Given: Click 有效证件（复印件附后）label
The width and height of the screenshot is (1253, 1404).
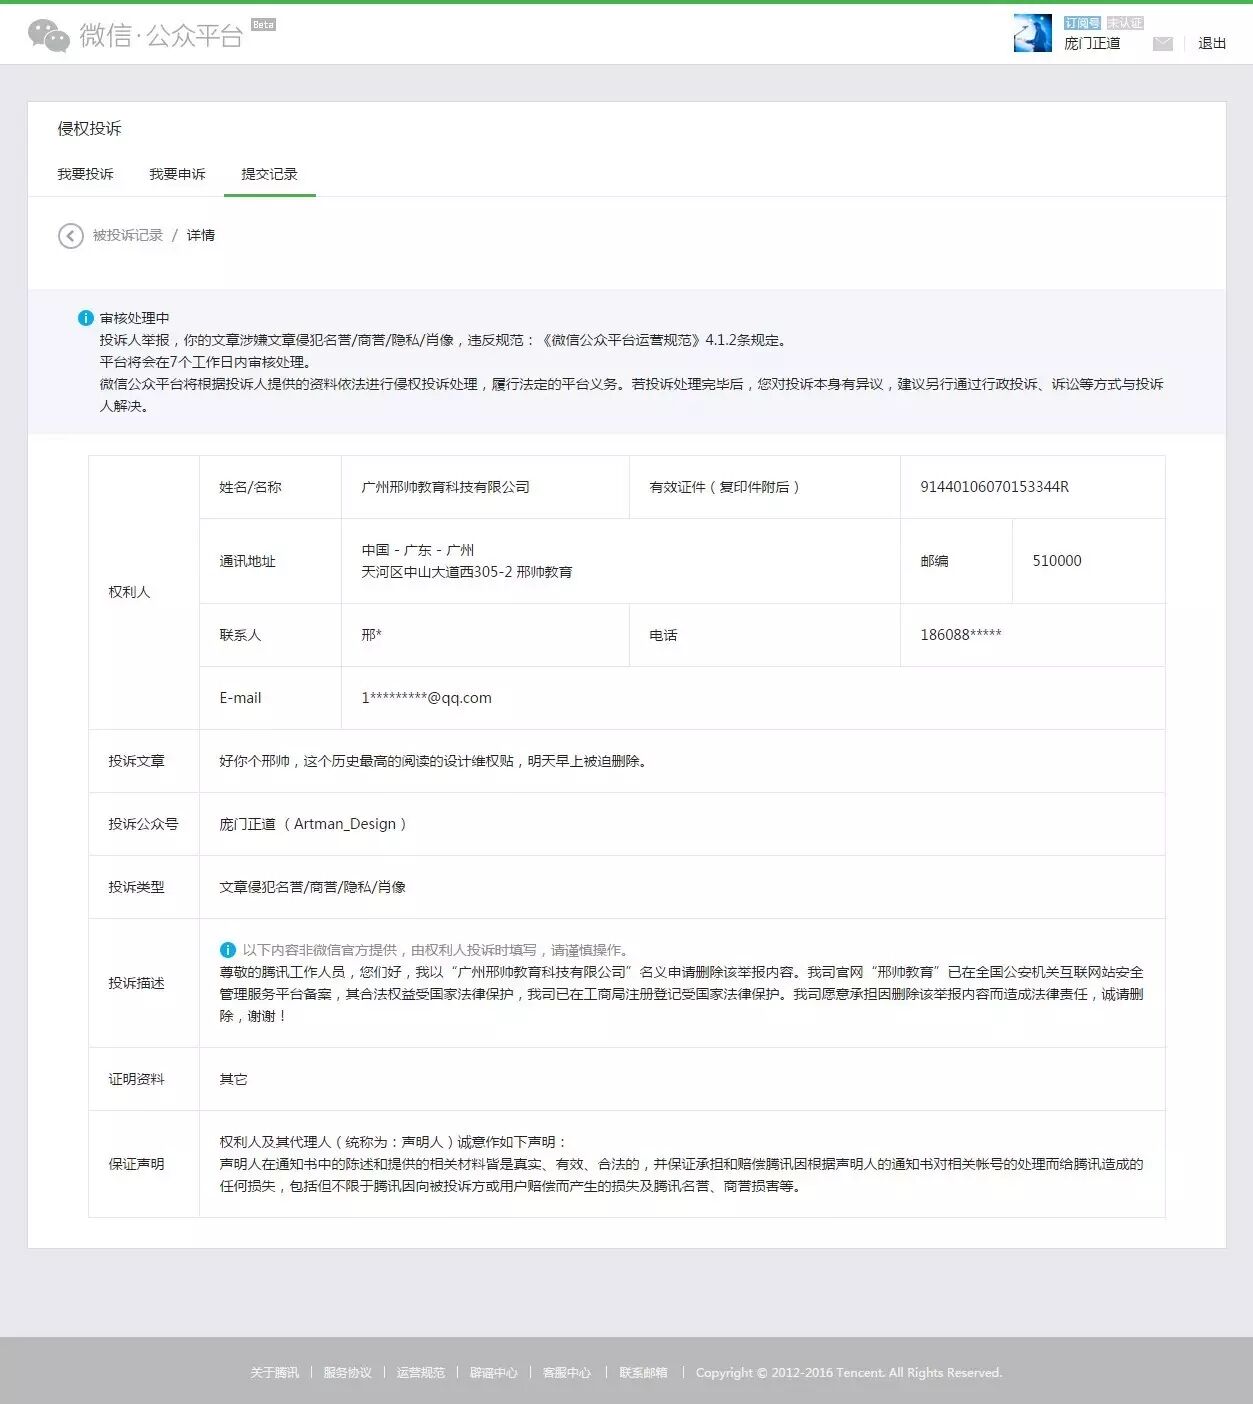Looking at the screenshot, I should (x=726, y=487).
